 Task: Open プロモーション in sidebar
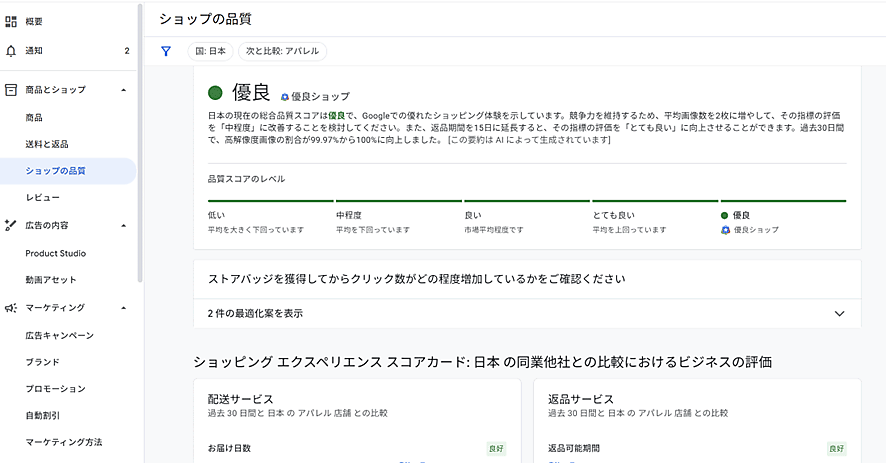tap(55, 389)
